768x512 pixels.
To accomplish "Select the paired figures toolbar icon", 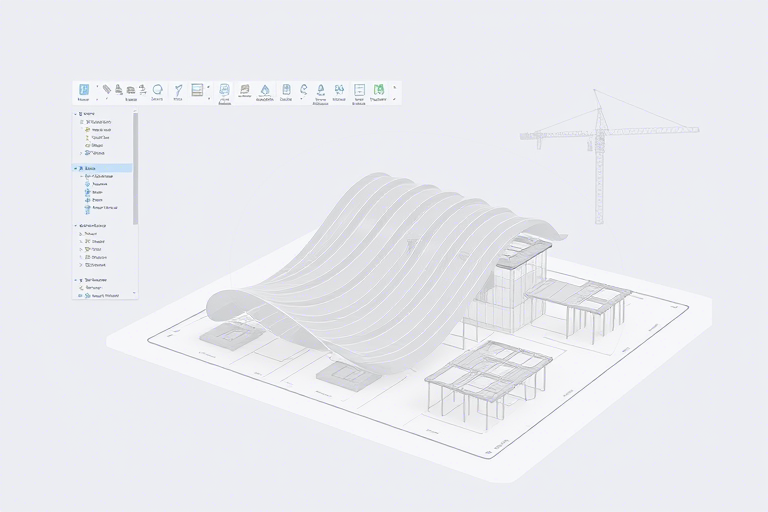I will pyautogui.click(x=339, y=89).
